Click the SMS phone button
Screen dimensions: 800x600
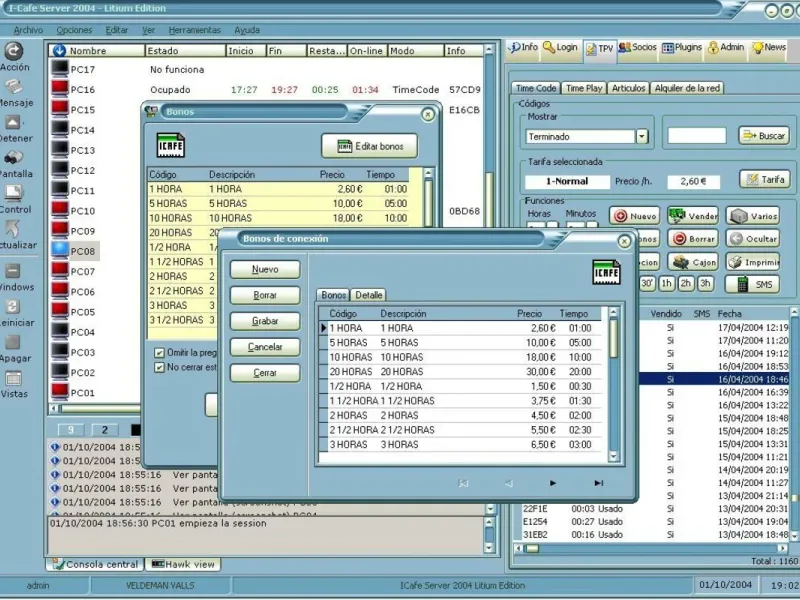753,284
